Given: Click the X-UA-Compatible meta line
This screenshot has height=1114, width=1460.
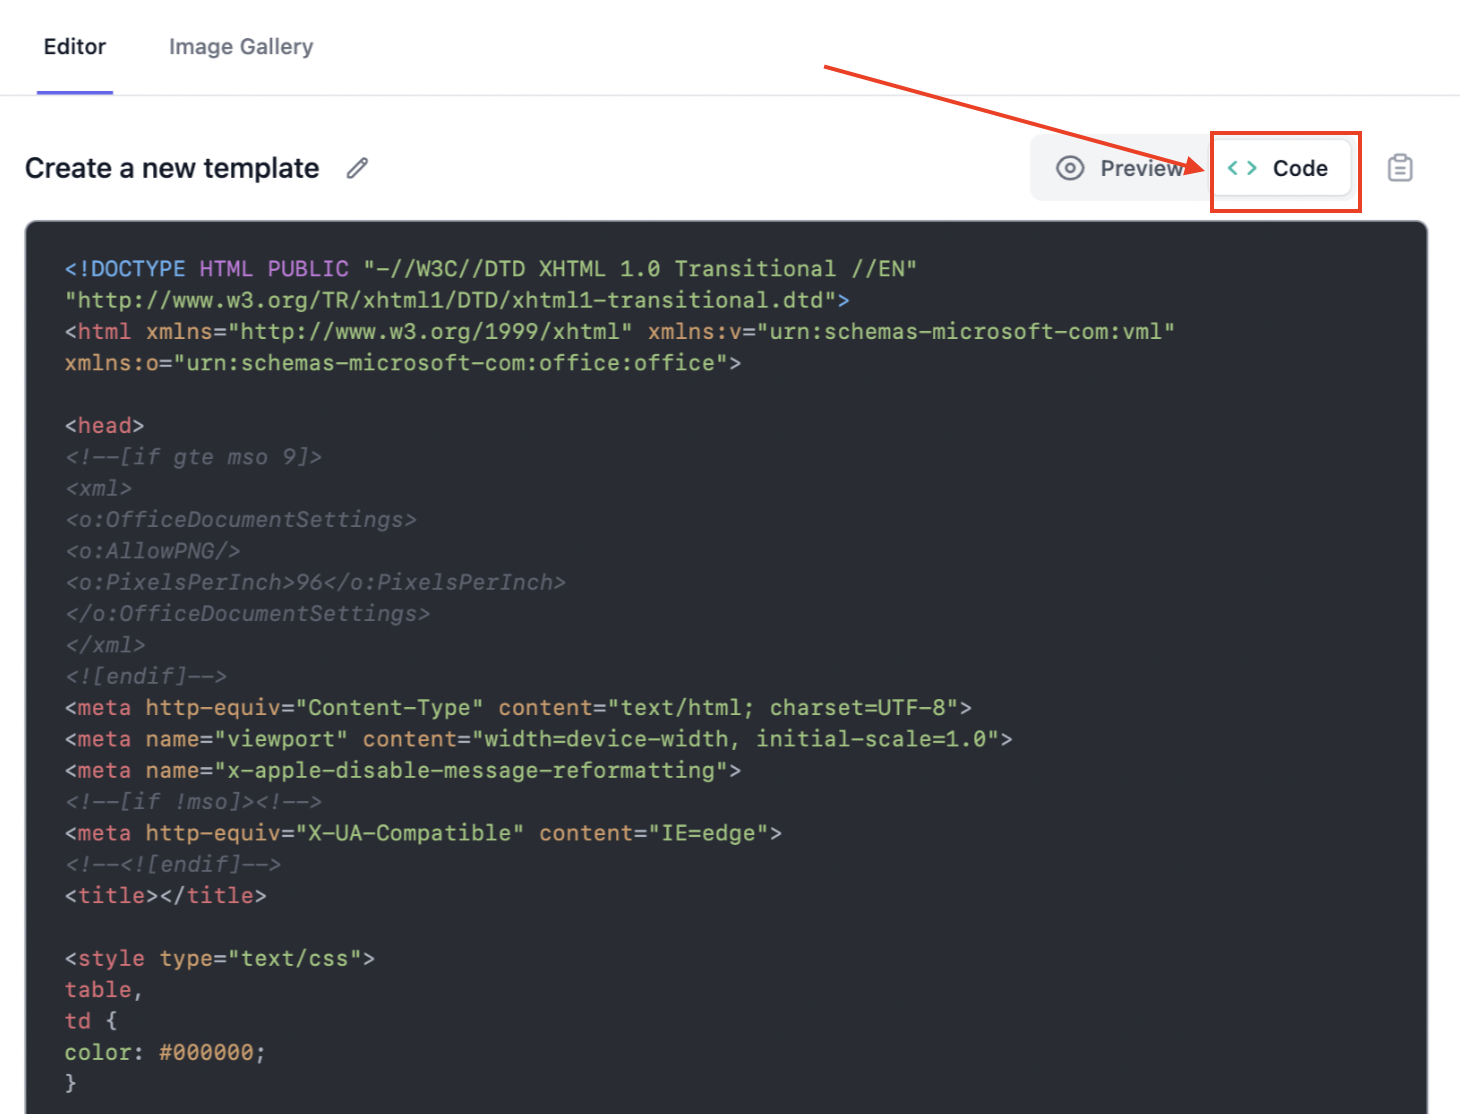Looking at the screenshot, I should pos(423,833).
